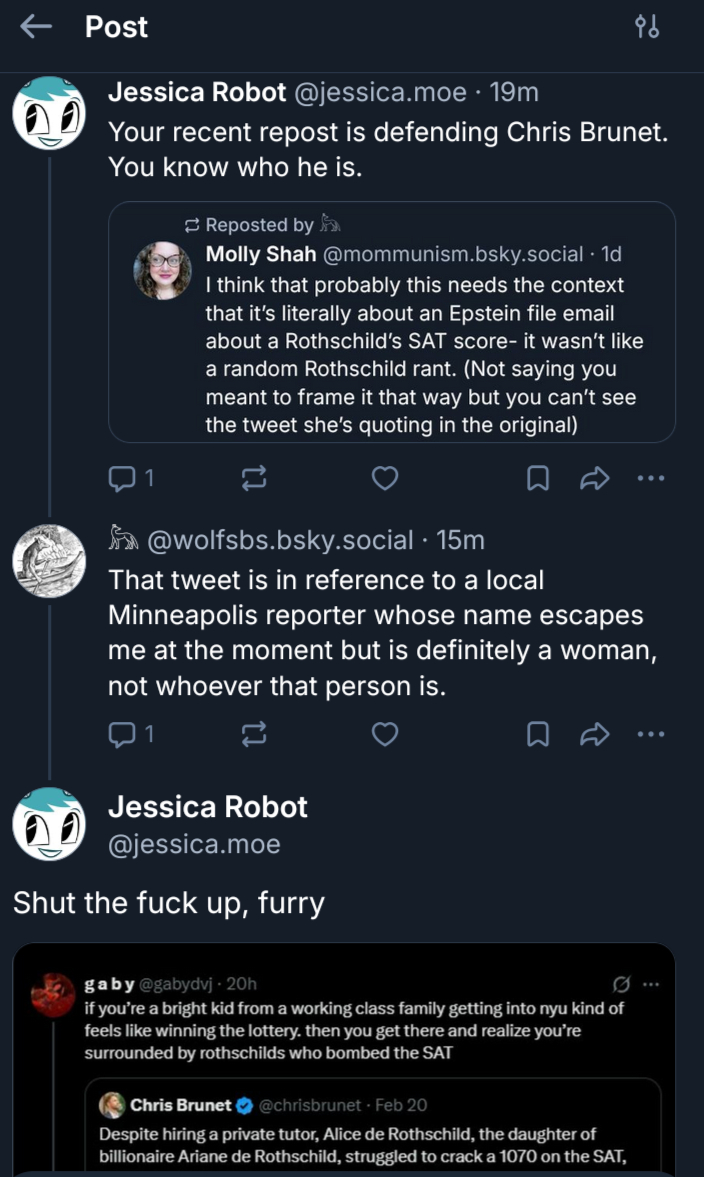Go back using the left arrow
The width and height of the screenshot is (704, 1177).
tap(36, 27)
